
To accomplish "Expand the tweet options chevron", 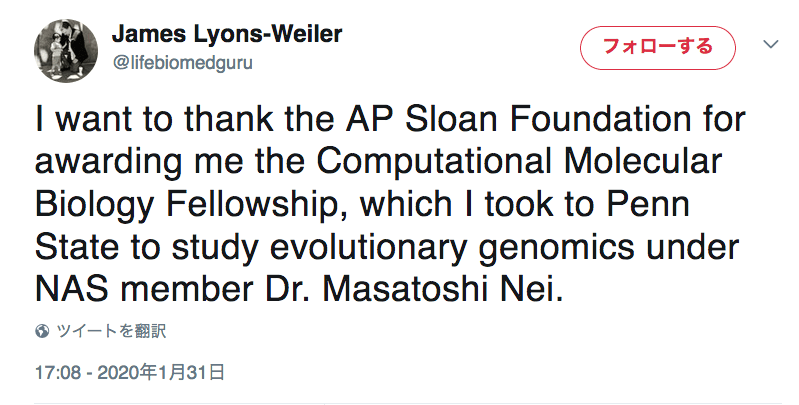I will click(770, 44).
